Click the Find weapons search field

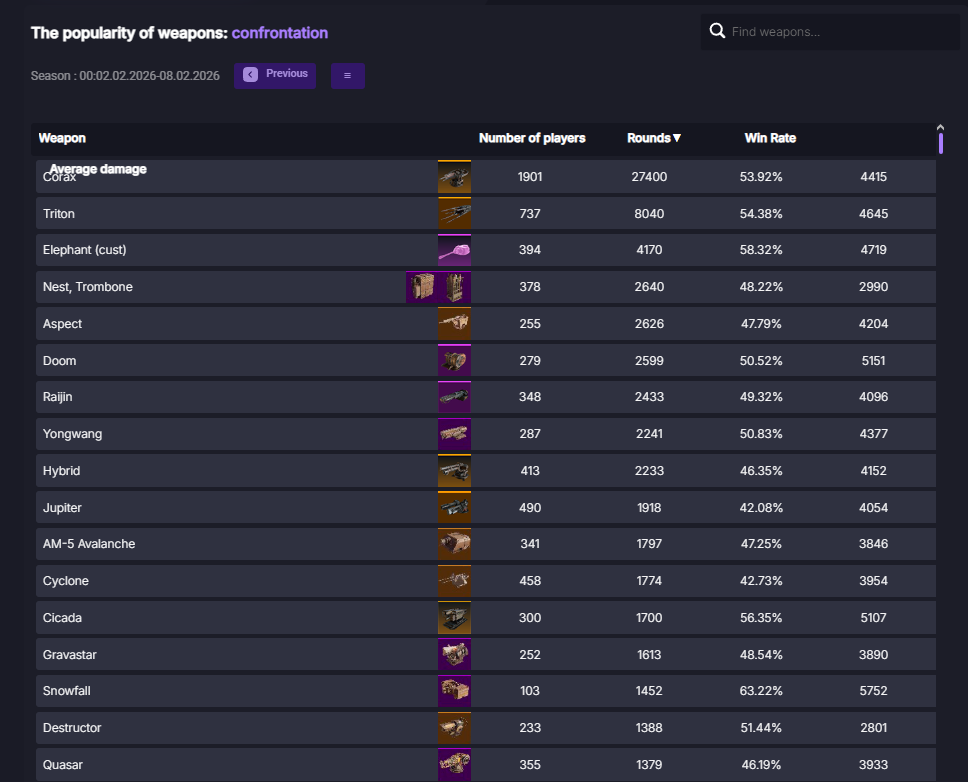(840, 32)
